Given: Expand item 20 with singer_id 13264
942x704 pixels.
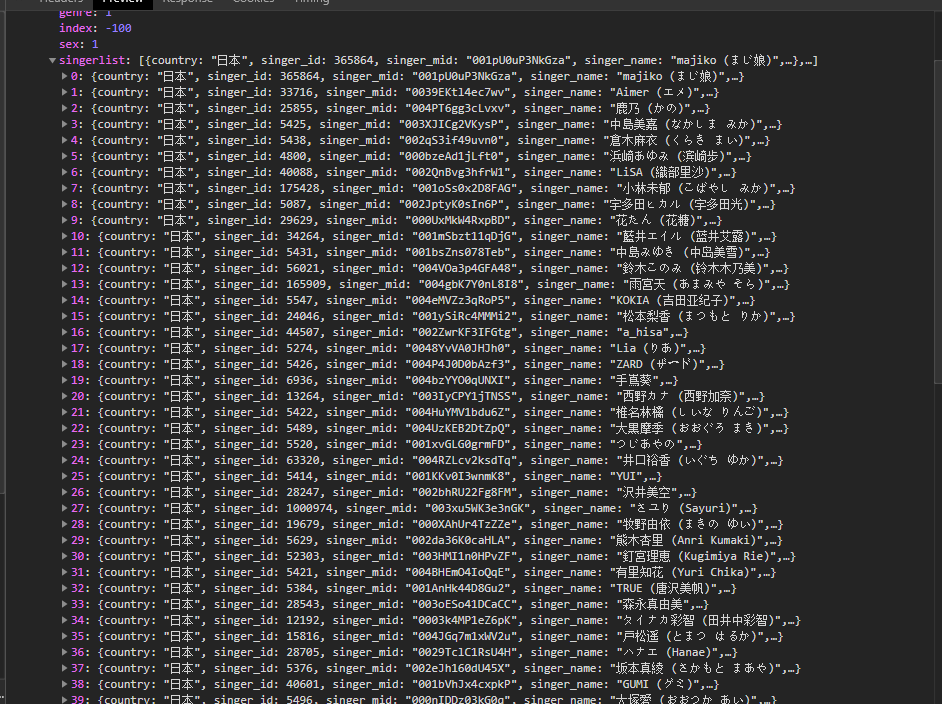Looking at the screenshot, I should click(x=64, y=396).
